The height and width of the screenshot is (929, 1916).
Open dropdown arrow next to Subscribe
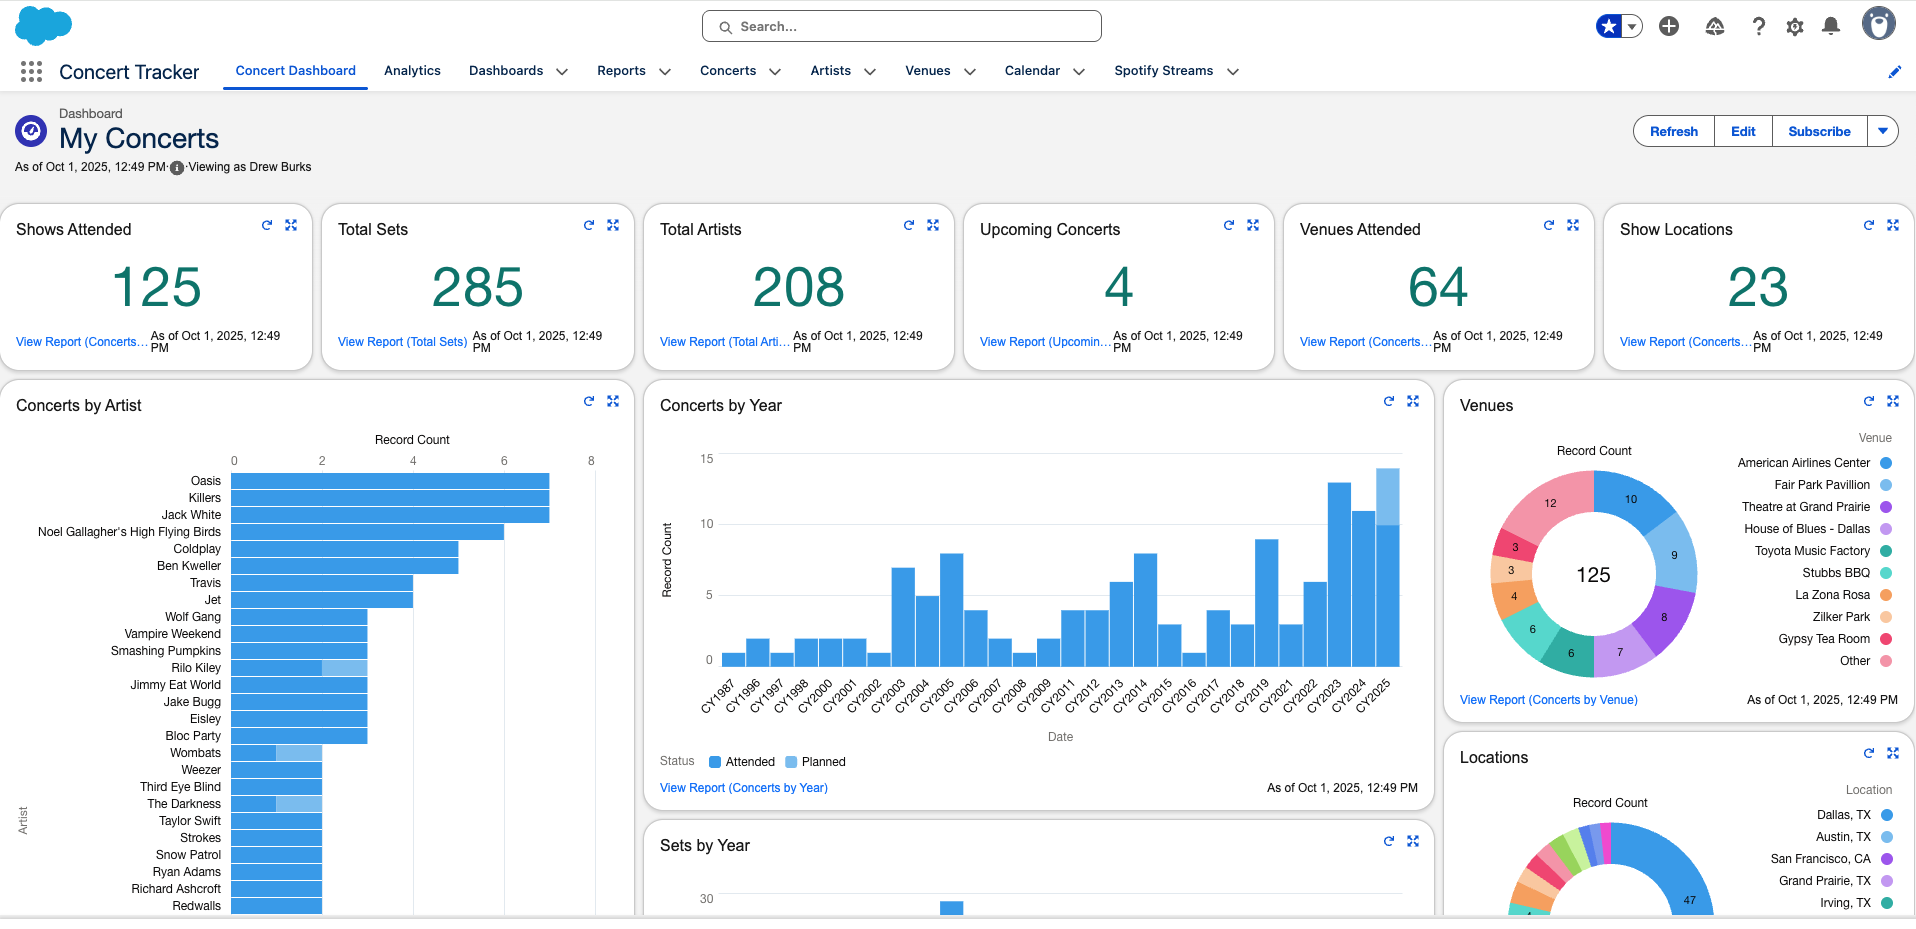click(1883, 131)
